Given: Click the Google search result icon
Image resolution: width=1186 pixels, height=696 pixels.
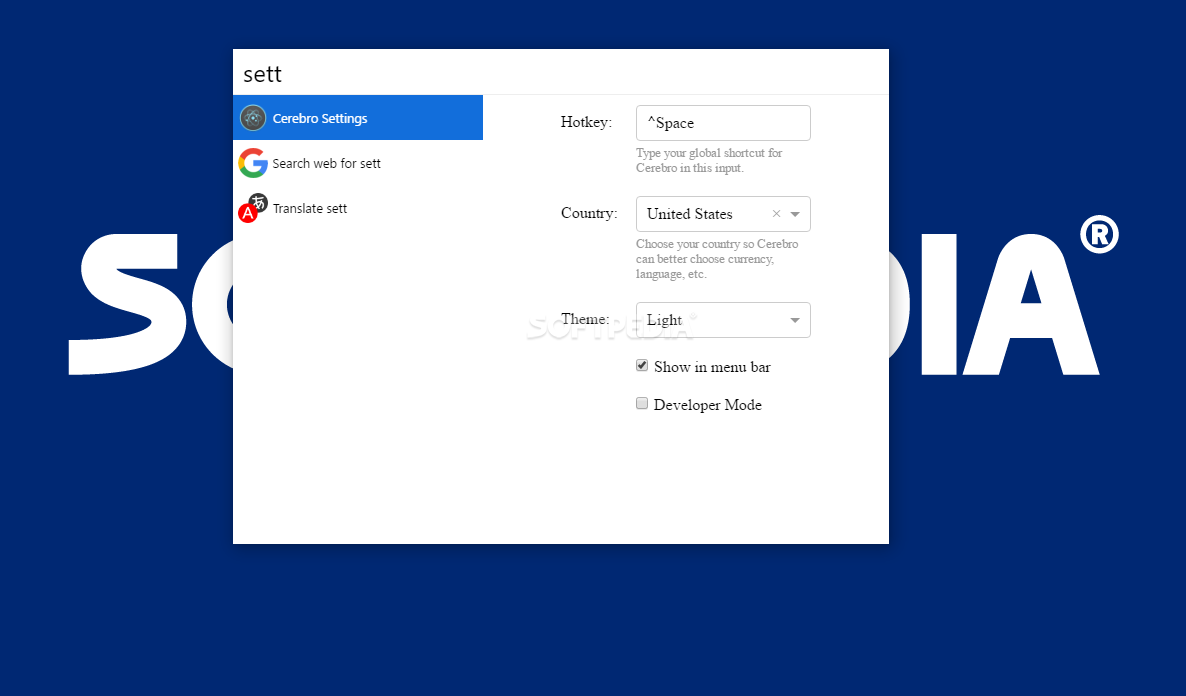Looking at the screenshot, I should point(253,163).
